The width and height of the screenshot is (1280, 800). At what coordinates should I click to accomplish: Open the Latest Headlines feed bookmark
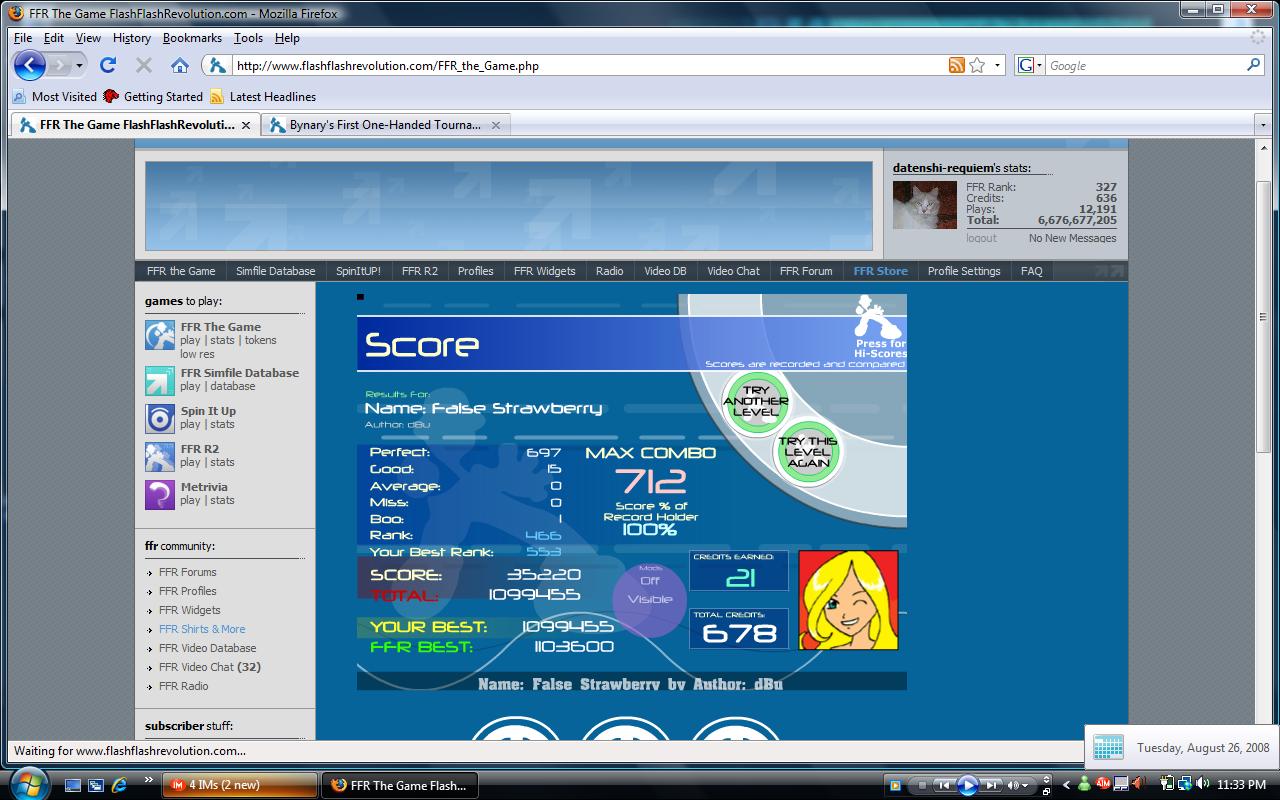(263, 97)
